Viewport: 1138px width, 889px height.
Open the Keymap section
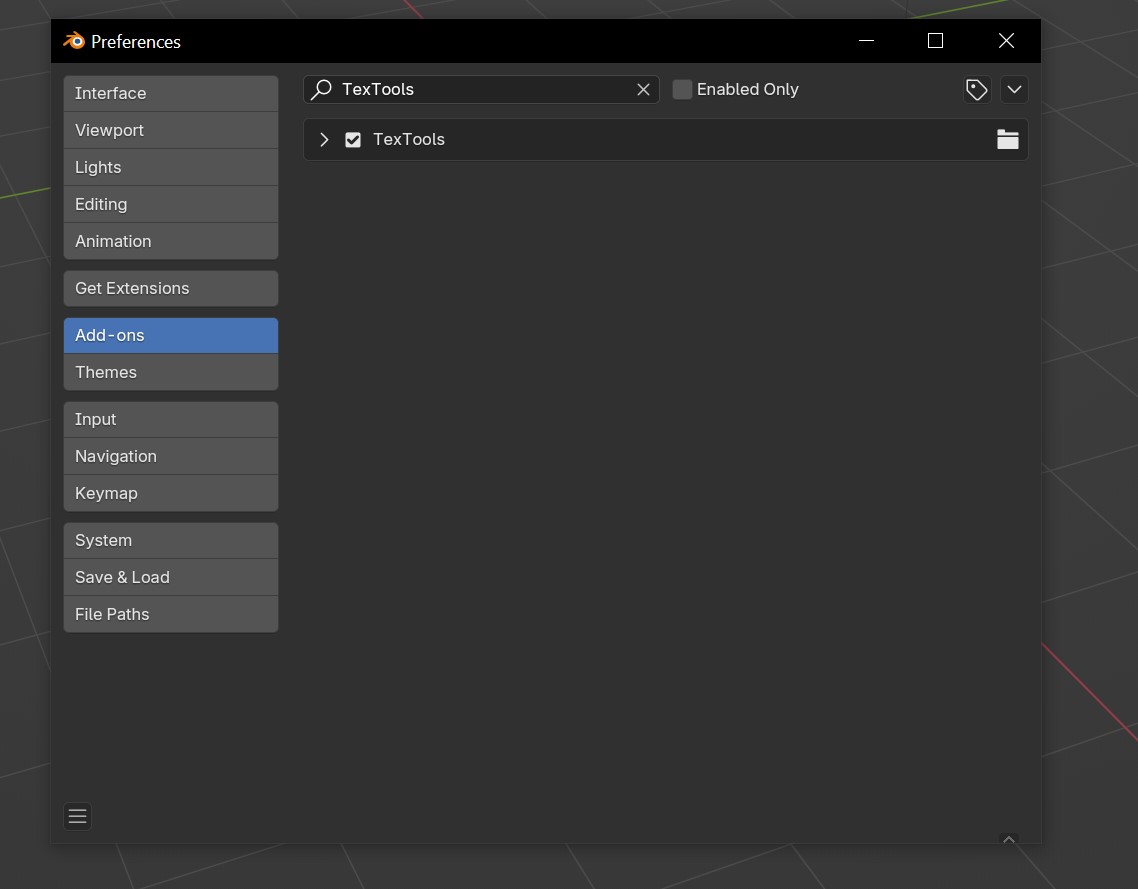[171, 493]
